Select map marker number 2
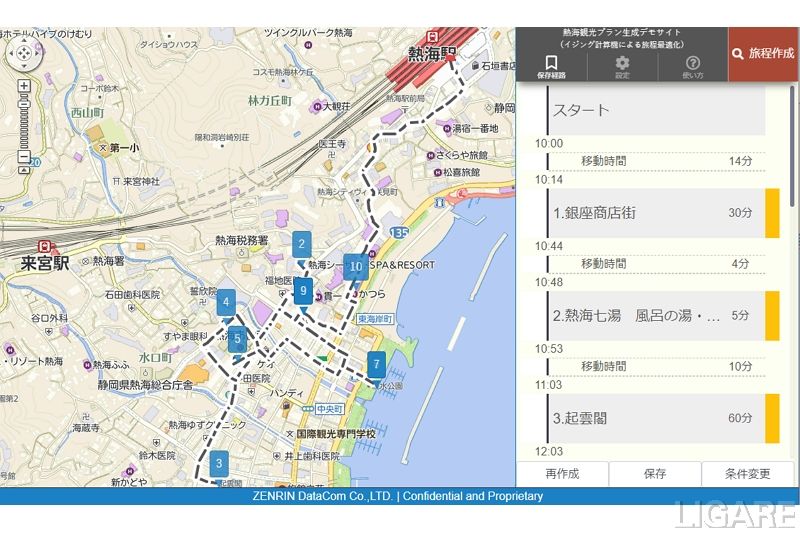 click(301, 244)
